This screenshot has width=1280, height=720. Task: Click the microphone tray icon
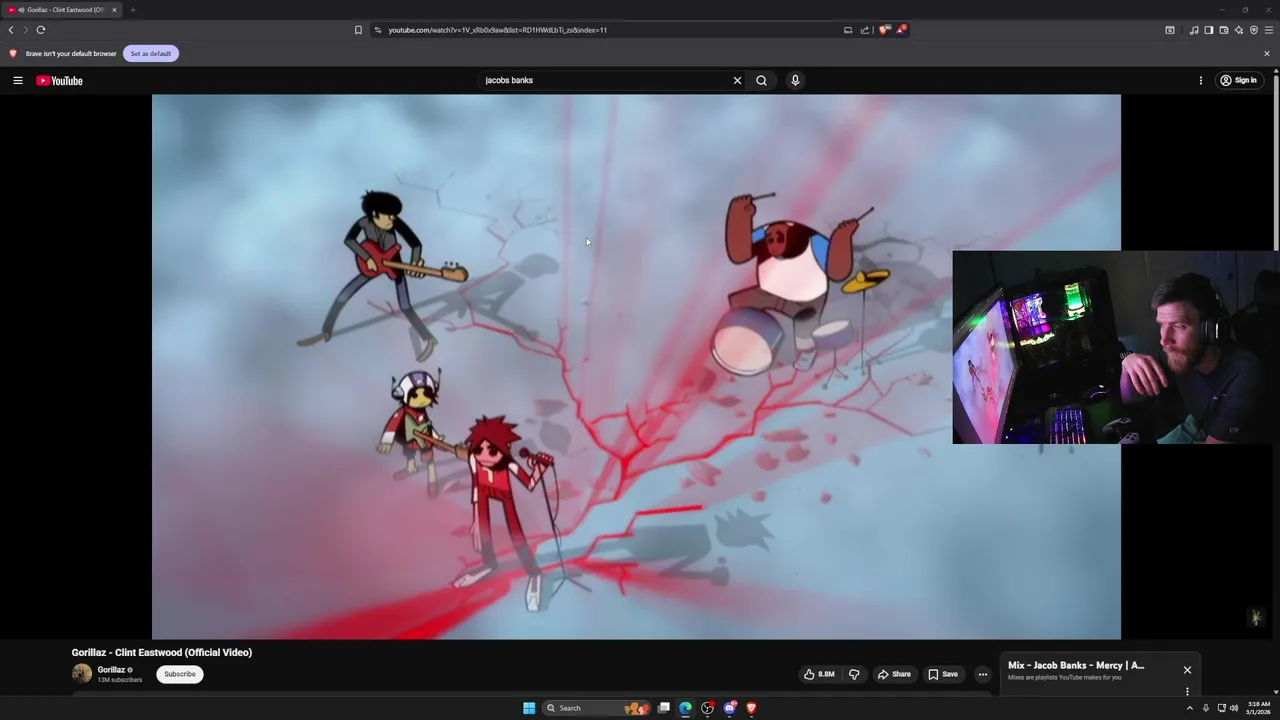point(1206,708)
